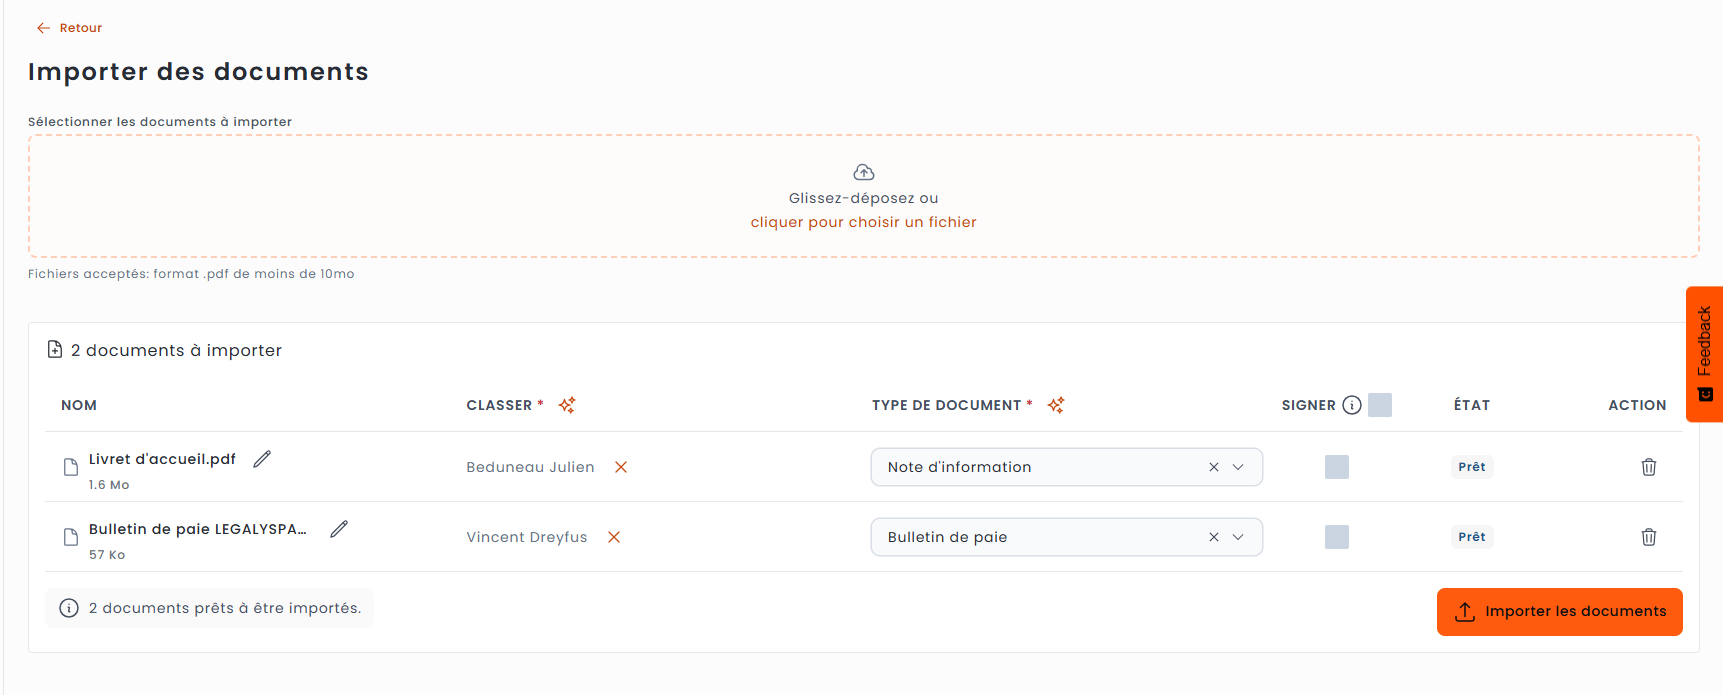Remove Beduneau Julien from the CLASSER column
Screen dimensions: 1723x695
tap(621, 467)
